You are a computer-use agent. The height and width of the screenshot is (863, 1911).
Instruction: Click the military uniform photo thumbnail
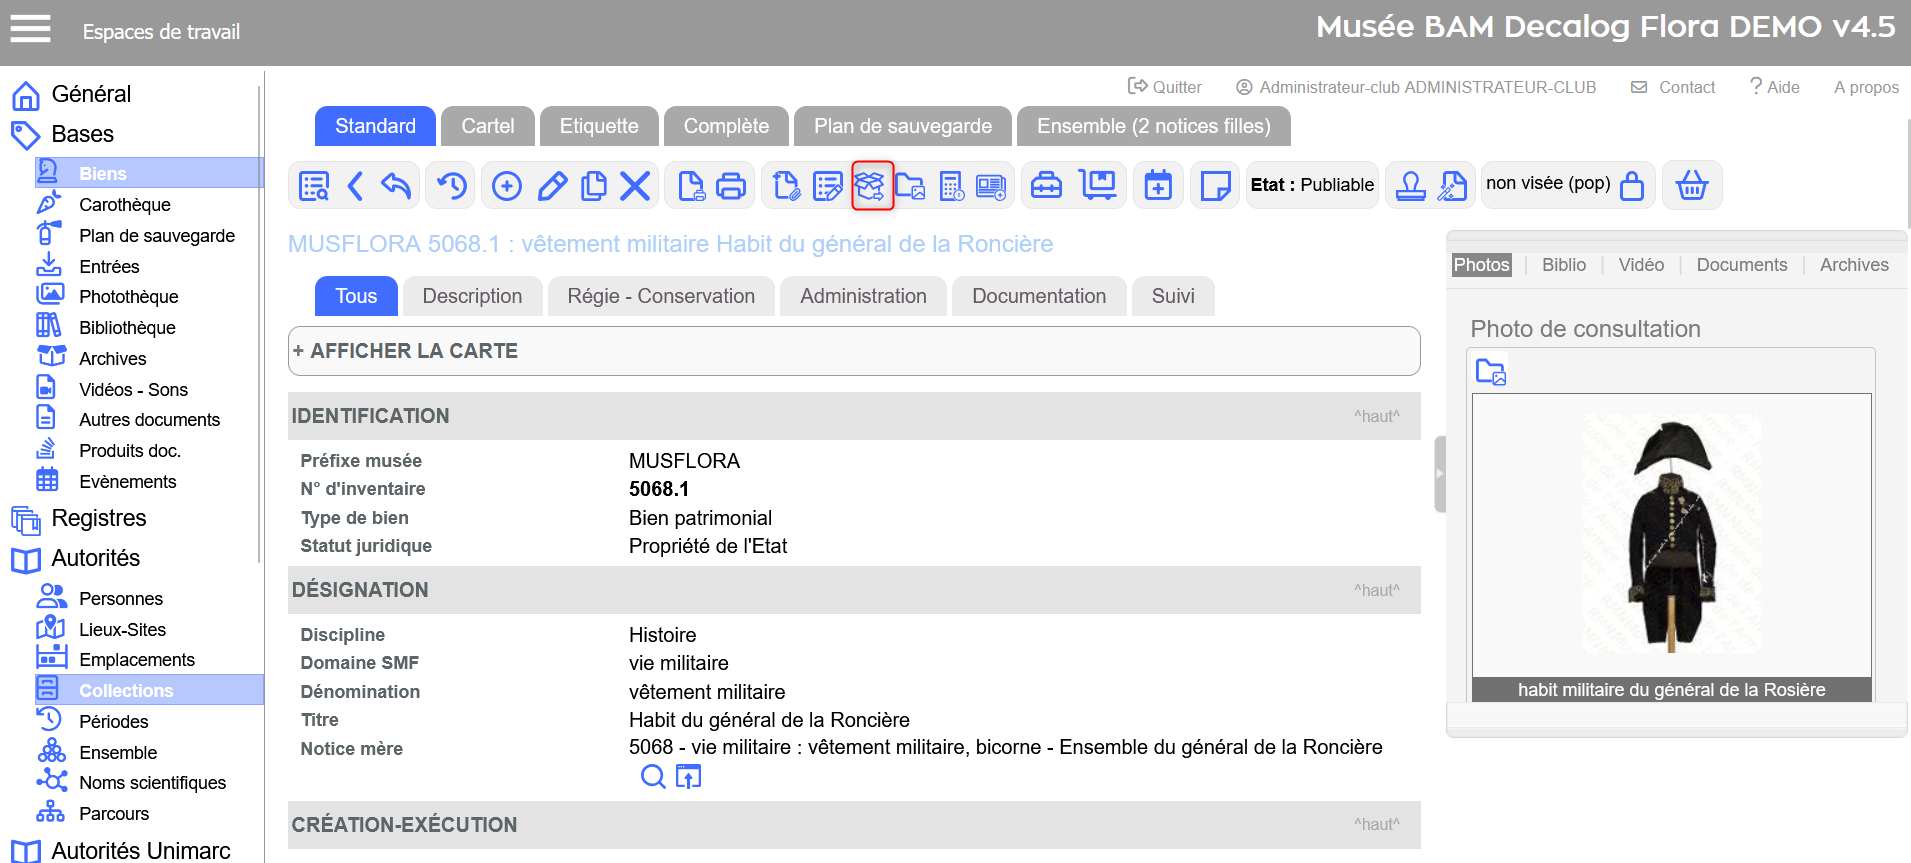pos(1670,535)
